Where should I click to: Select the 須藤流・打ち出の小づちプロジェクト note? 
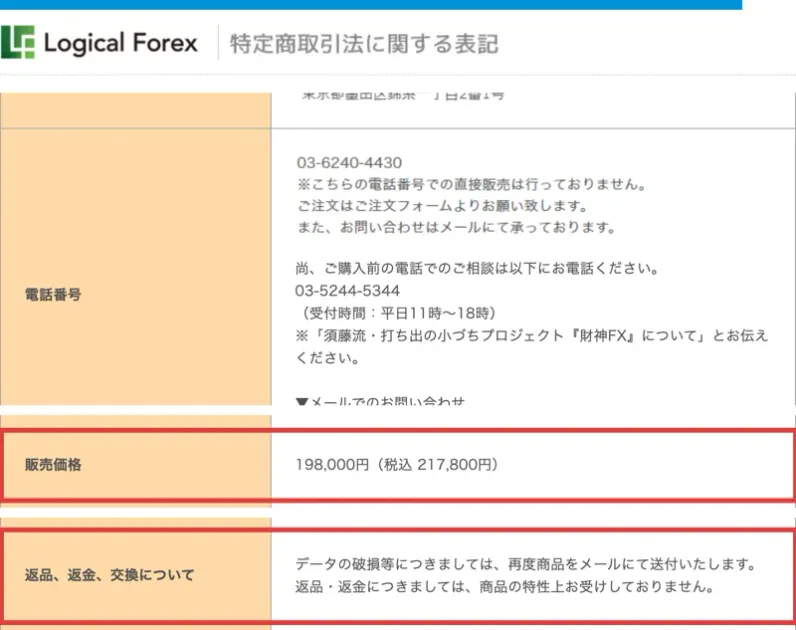(532, 347)
